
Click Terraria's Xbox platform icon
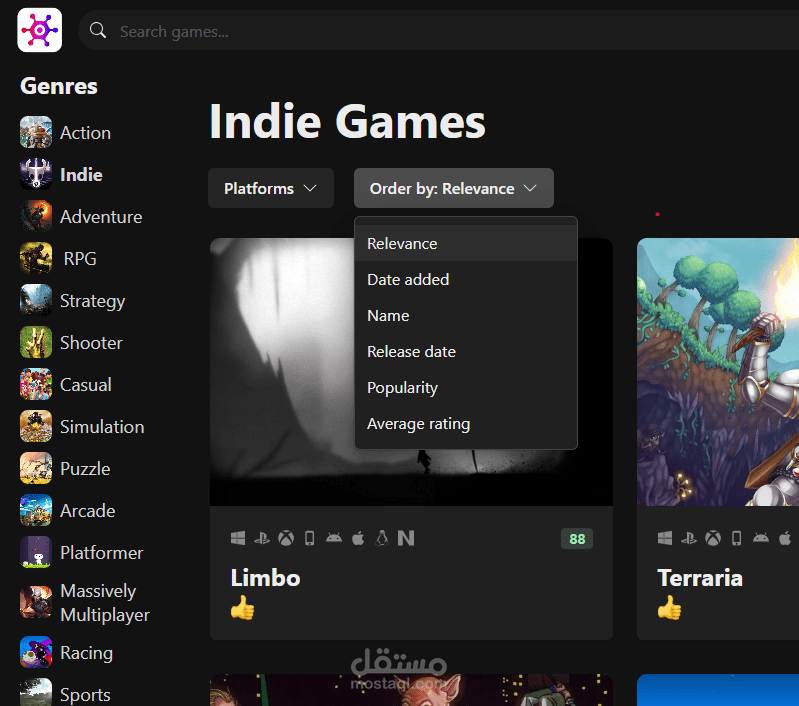(x=713, y=538)
